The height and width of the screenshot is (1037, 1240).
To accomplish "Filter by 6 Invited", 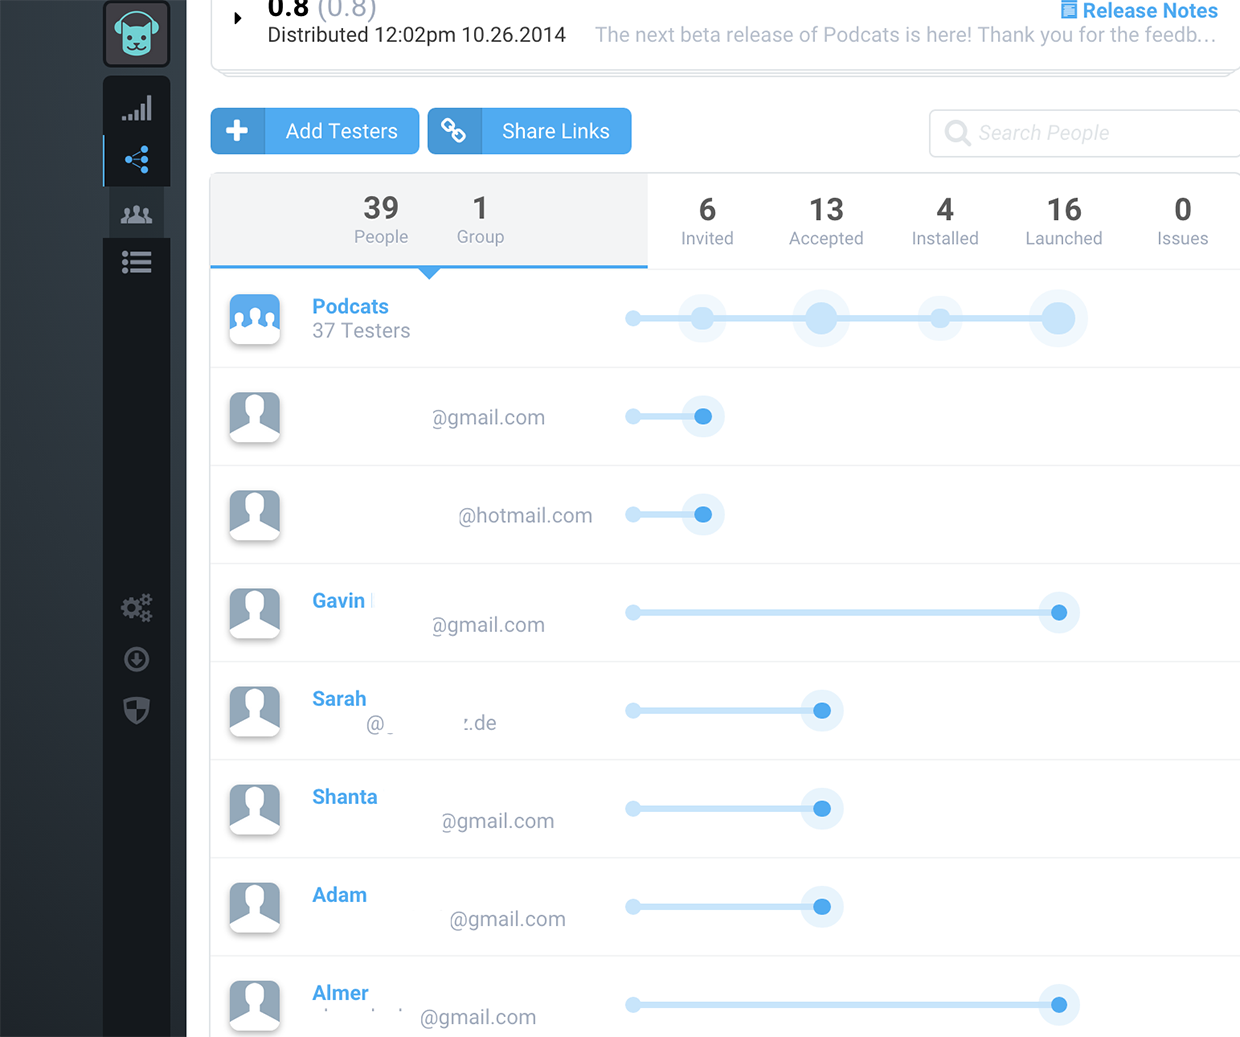I will point(707,222).
